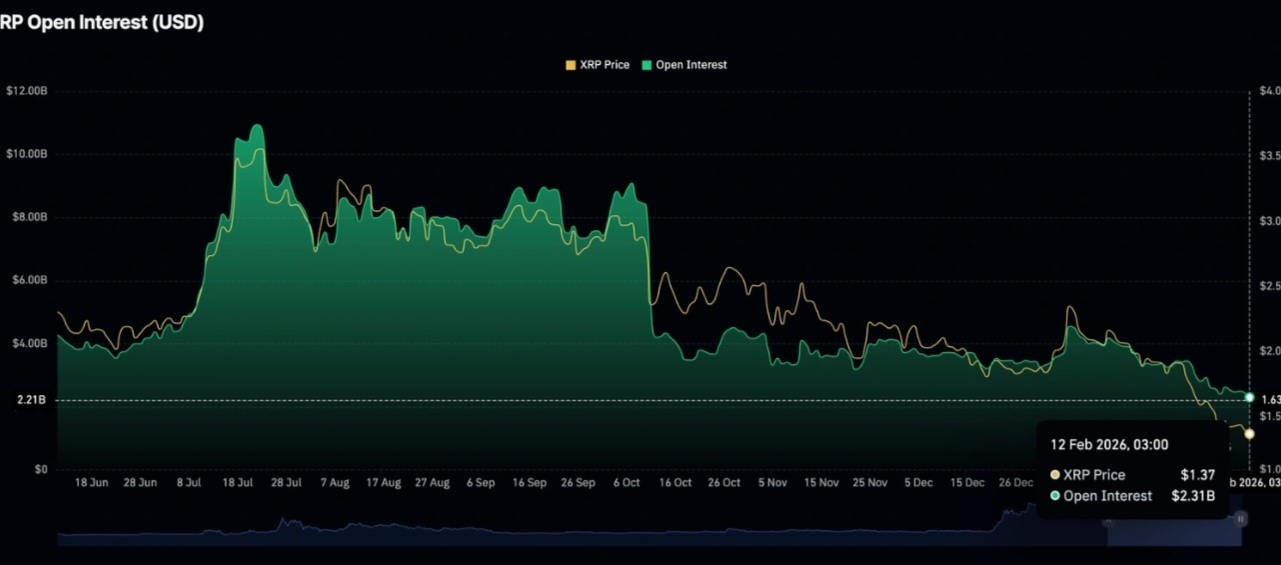Viewport: 1281px width, 565px height.
Task: Click the '$10.00B' y-axis label
Action: pos(26,154)
